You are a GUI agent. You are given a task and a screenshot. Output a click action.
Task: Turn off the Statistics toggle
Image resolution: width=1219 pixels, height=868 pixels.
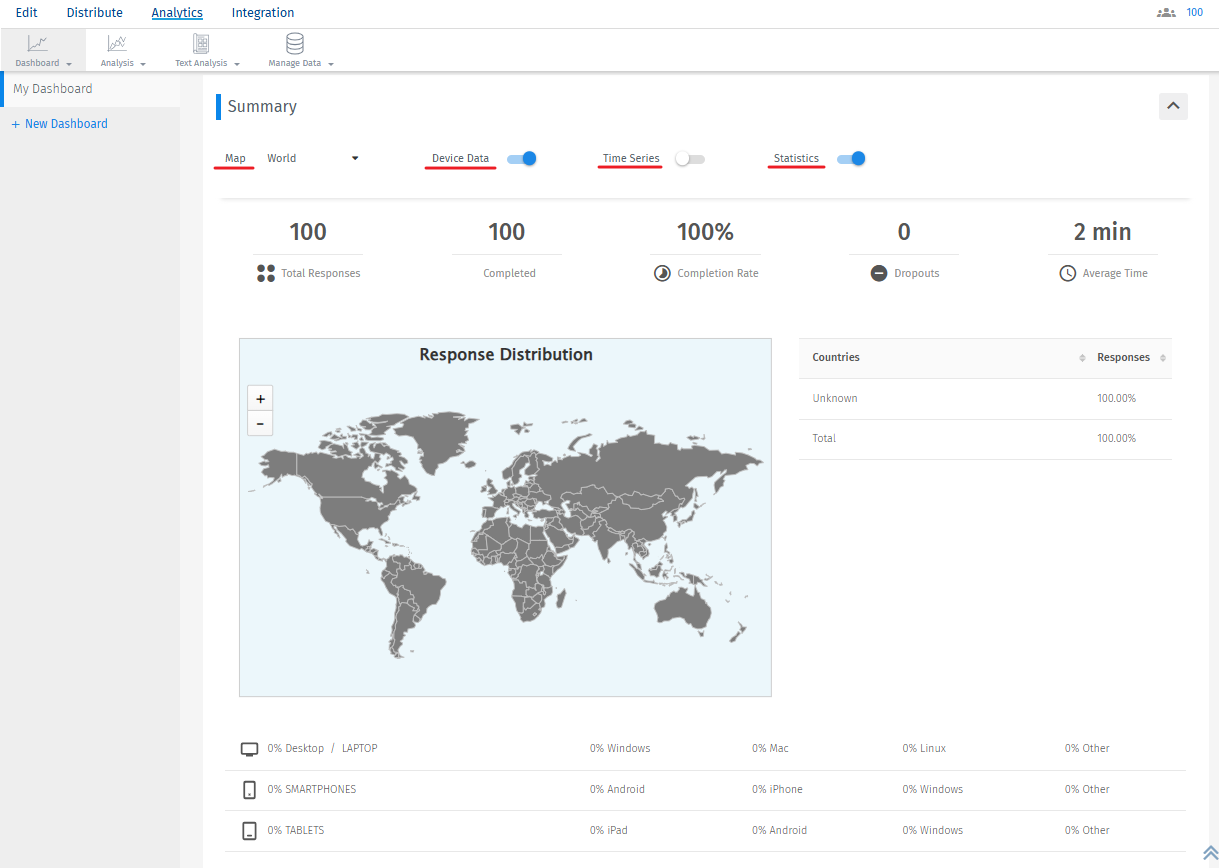pyautogui.click(x=851, y=158)
